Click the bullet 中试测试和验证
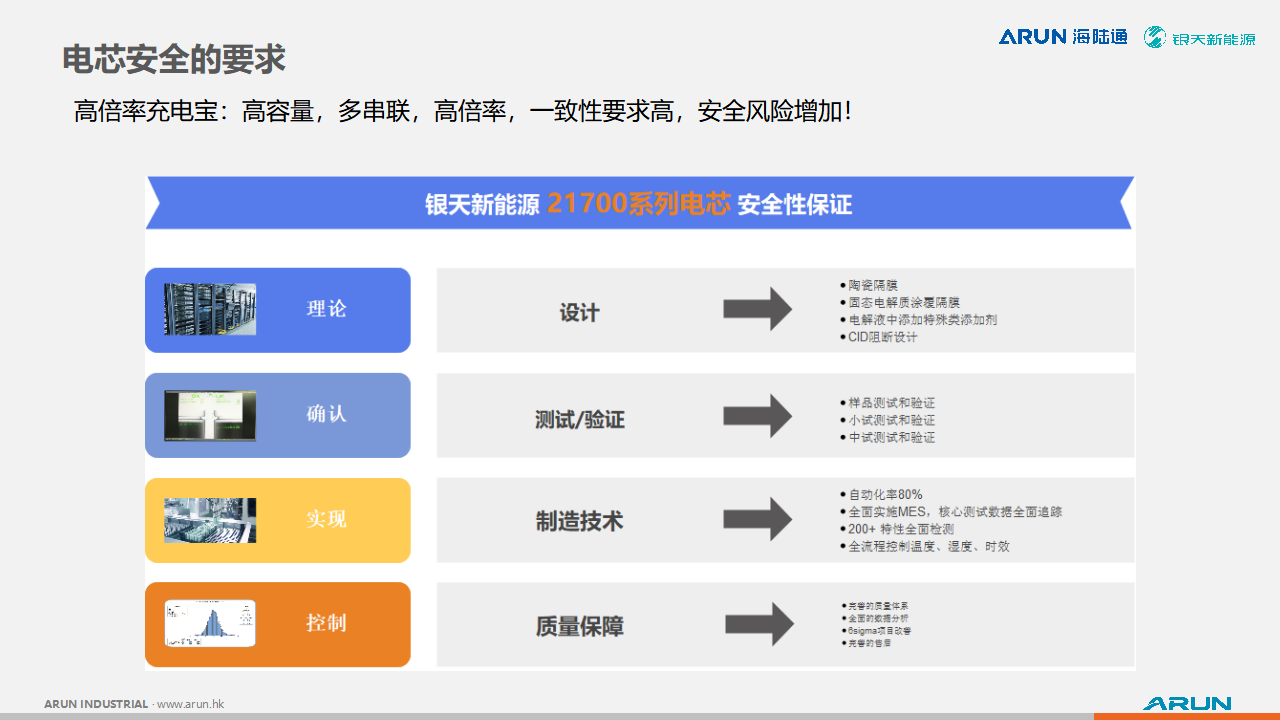Viewport: 1280px width, 720px height. (x=887, y=437)
